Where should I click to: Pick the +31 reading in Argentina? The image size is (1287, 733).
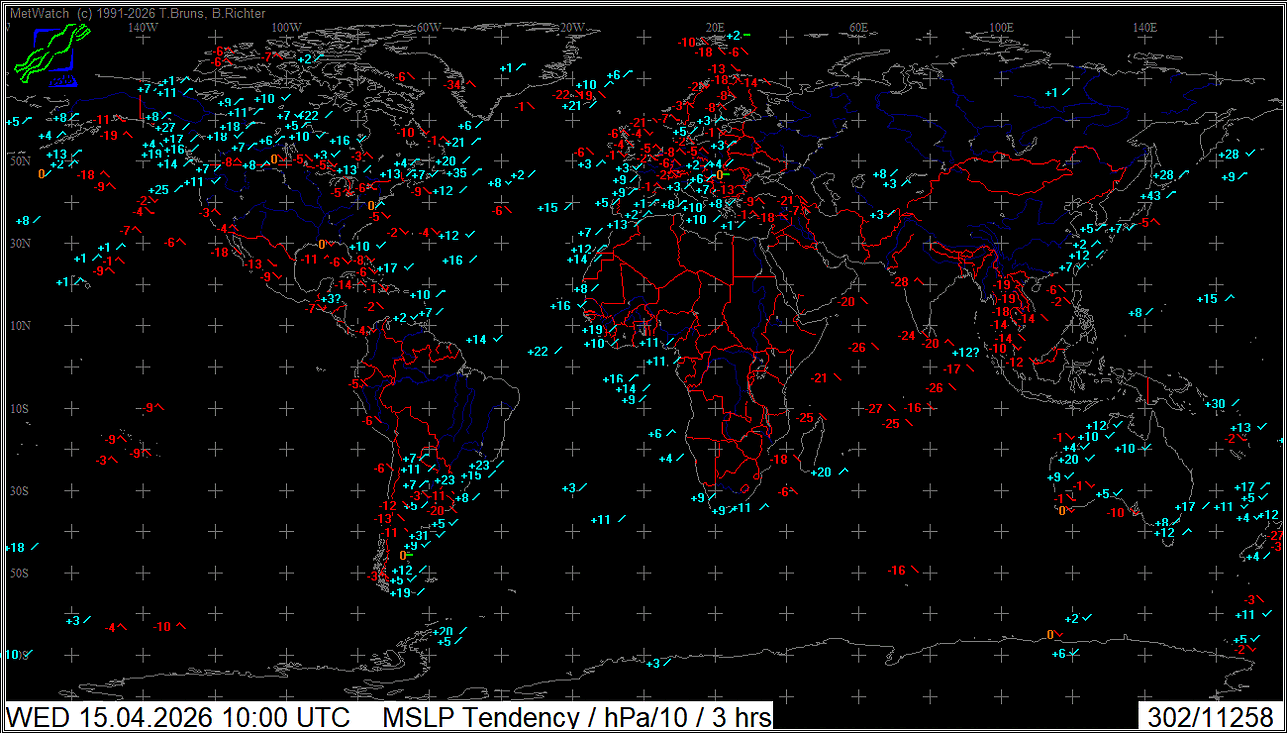pos(419,536)
